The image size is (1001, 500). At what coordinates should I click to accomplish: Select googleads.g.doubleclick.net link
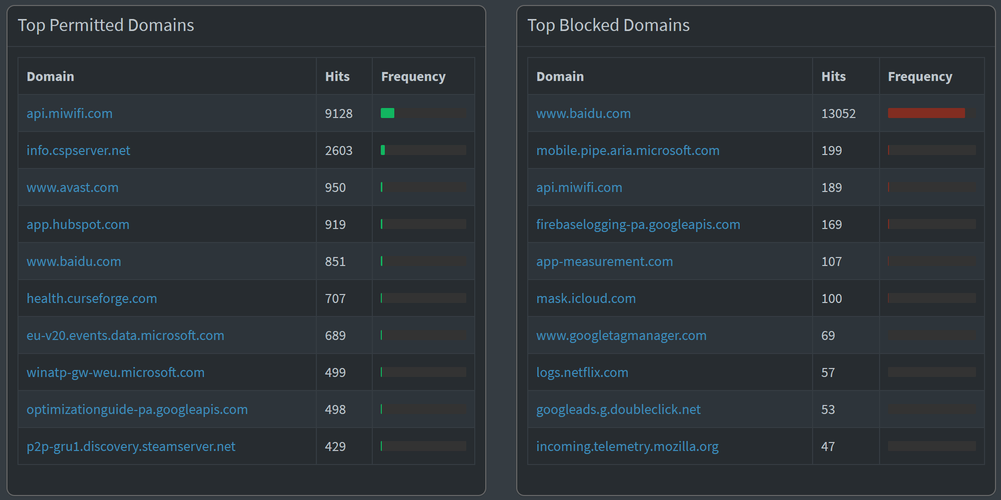pos(618,410)
